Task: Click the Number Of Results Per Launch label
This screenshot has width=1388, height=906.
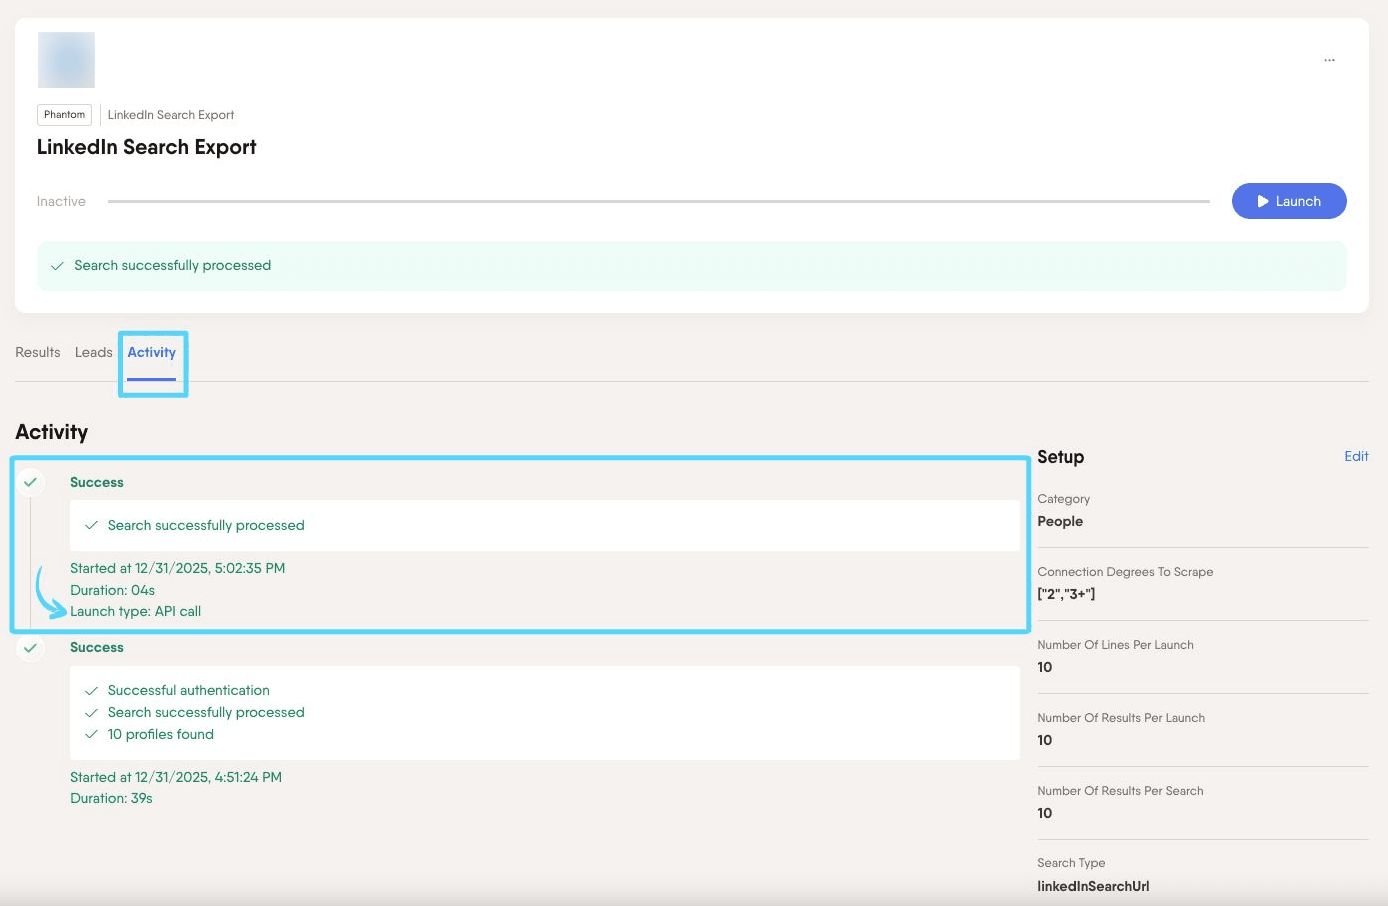Action: point(1121,718)
